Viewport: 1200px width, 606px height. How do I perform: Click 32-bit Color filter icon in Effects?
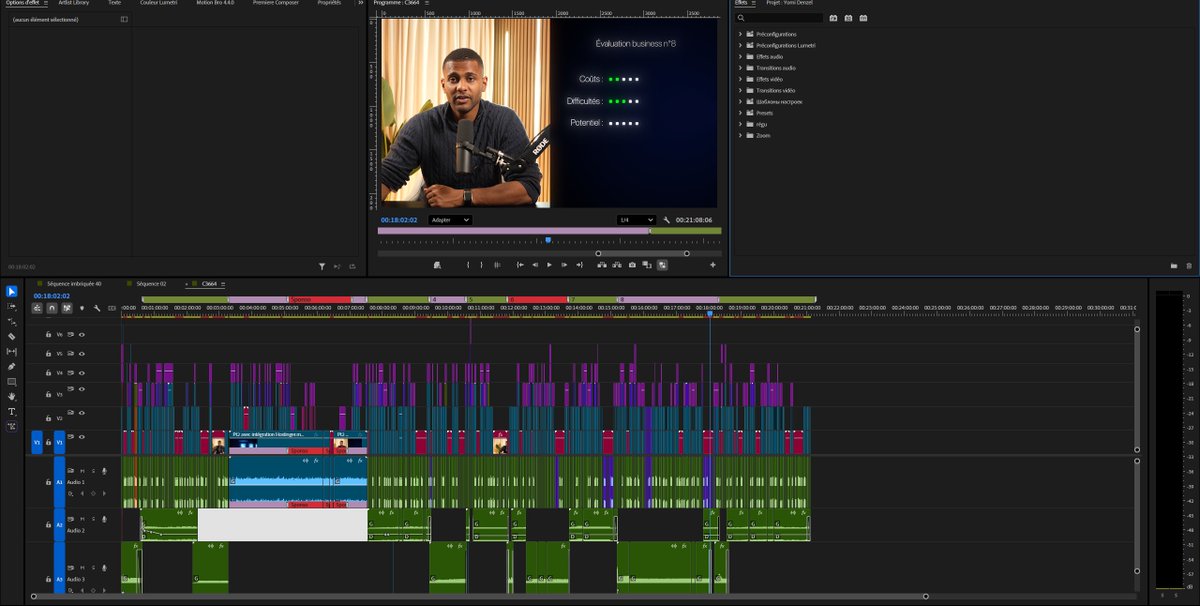coord(848,18)
